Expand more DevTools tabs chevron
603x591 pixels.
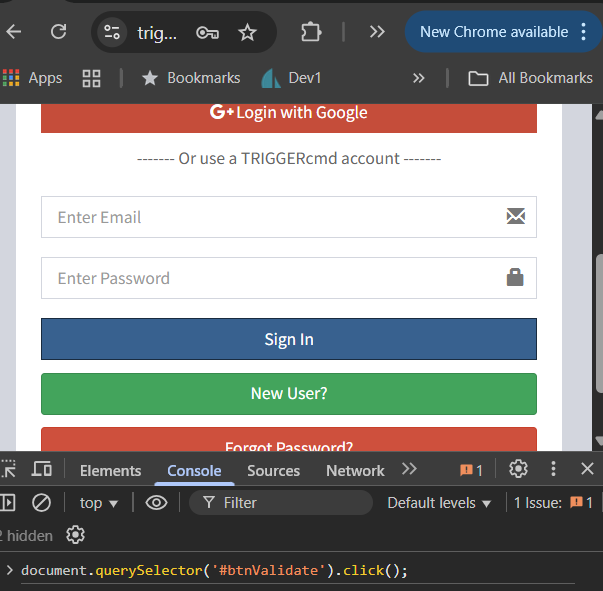tap(409, 469)
